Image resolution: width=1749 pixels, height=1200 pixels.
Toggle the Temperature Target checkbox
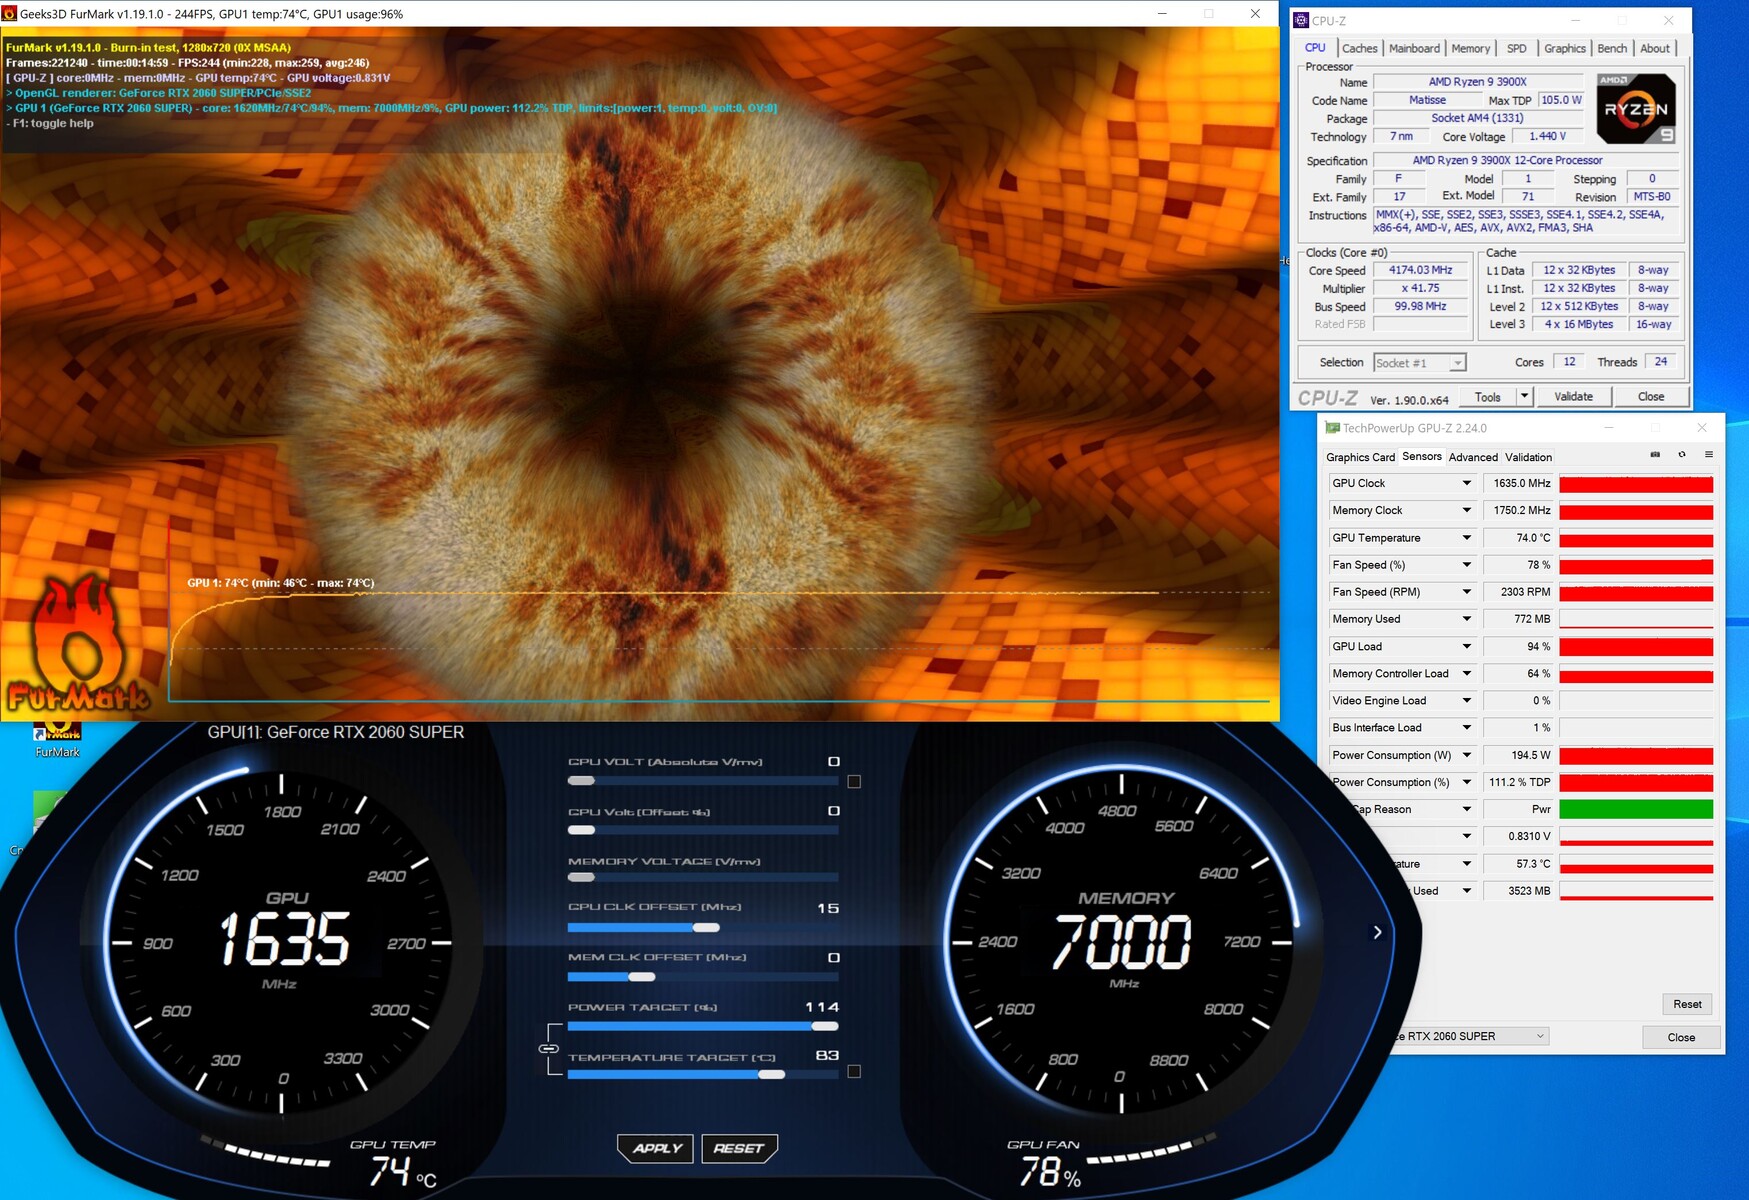pyautogui.click(x=854, y=1071)
